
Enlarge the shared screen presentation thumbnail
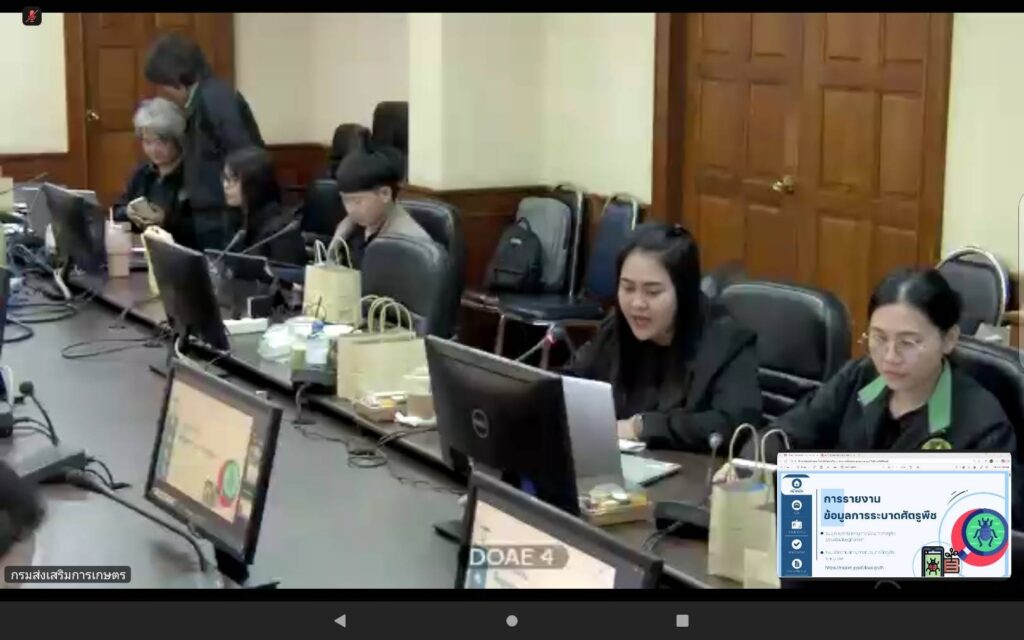[894, 515]
